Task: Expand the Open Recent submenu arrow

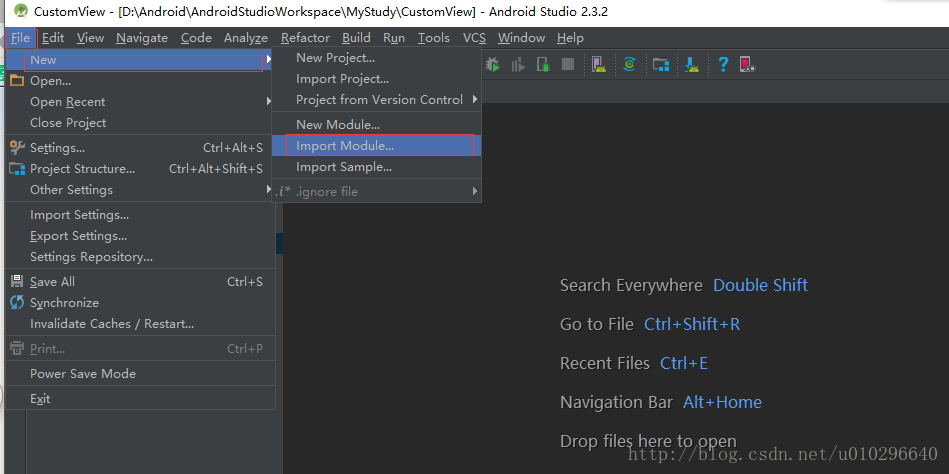Action: [x=269, y=102]
